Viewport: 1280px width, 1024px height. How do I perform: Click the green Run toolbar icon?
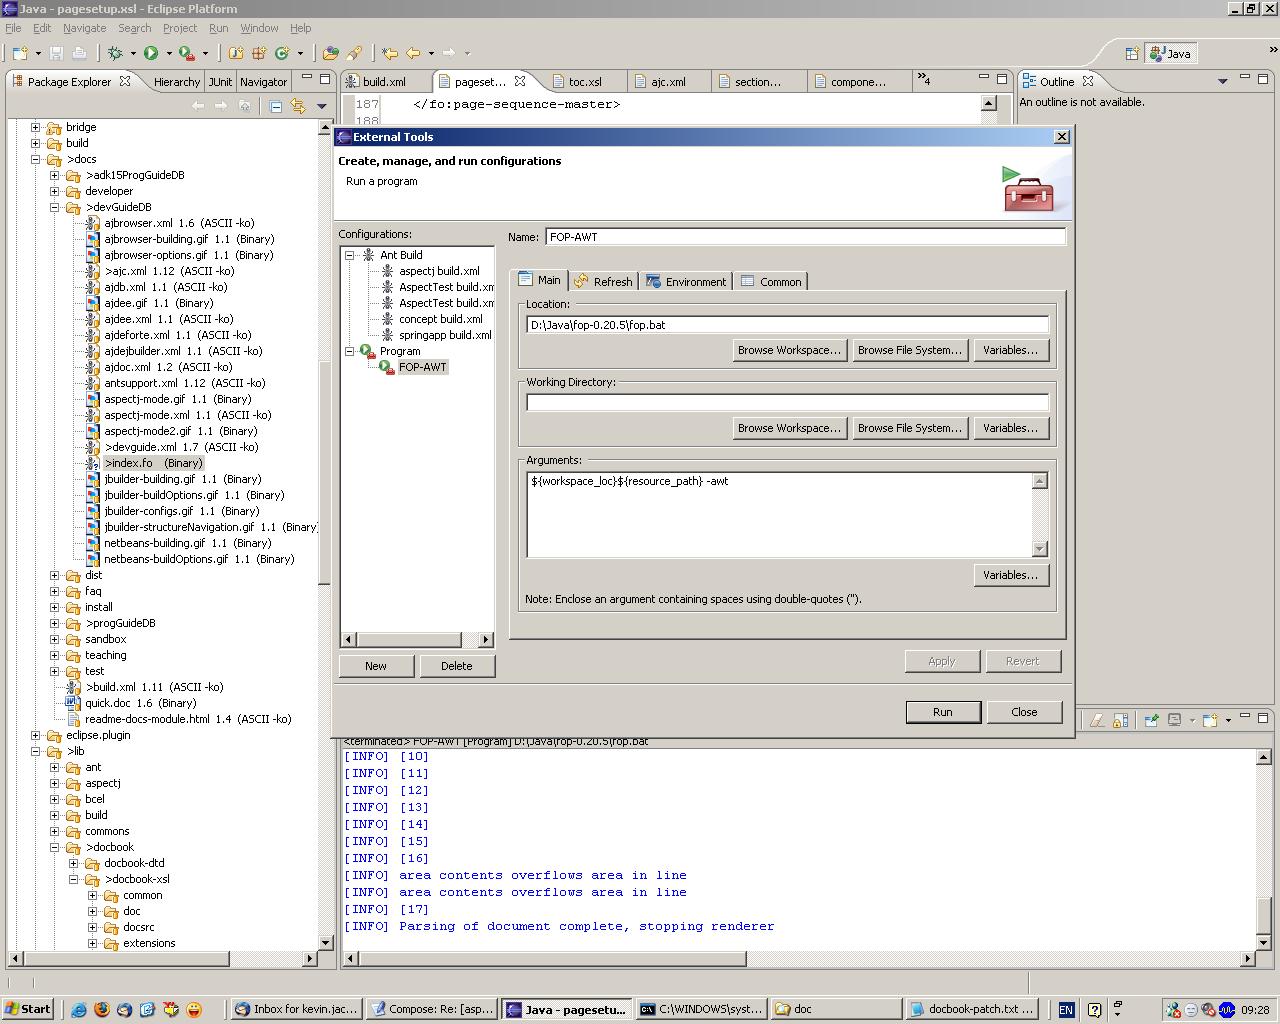coord(151,53)
